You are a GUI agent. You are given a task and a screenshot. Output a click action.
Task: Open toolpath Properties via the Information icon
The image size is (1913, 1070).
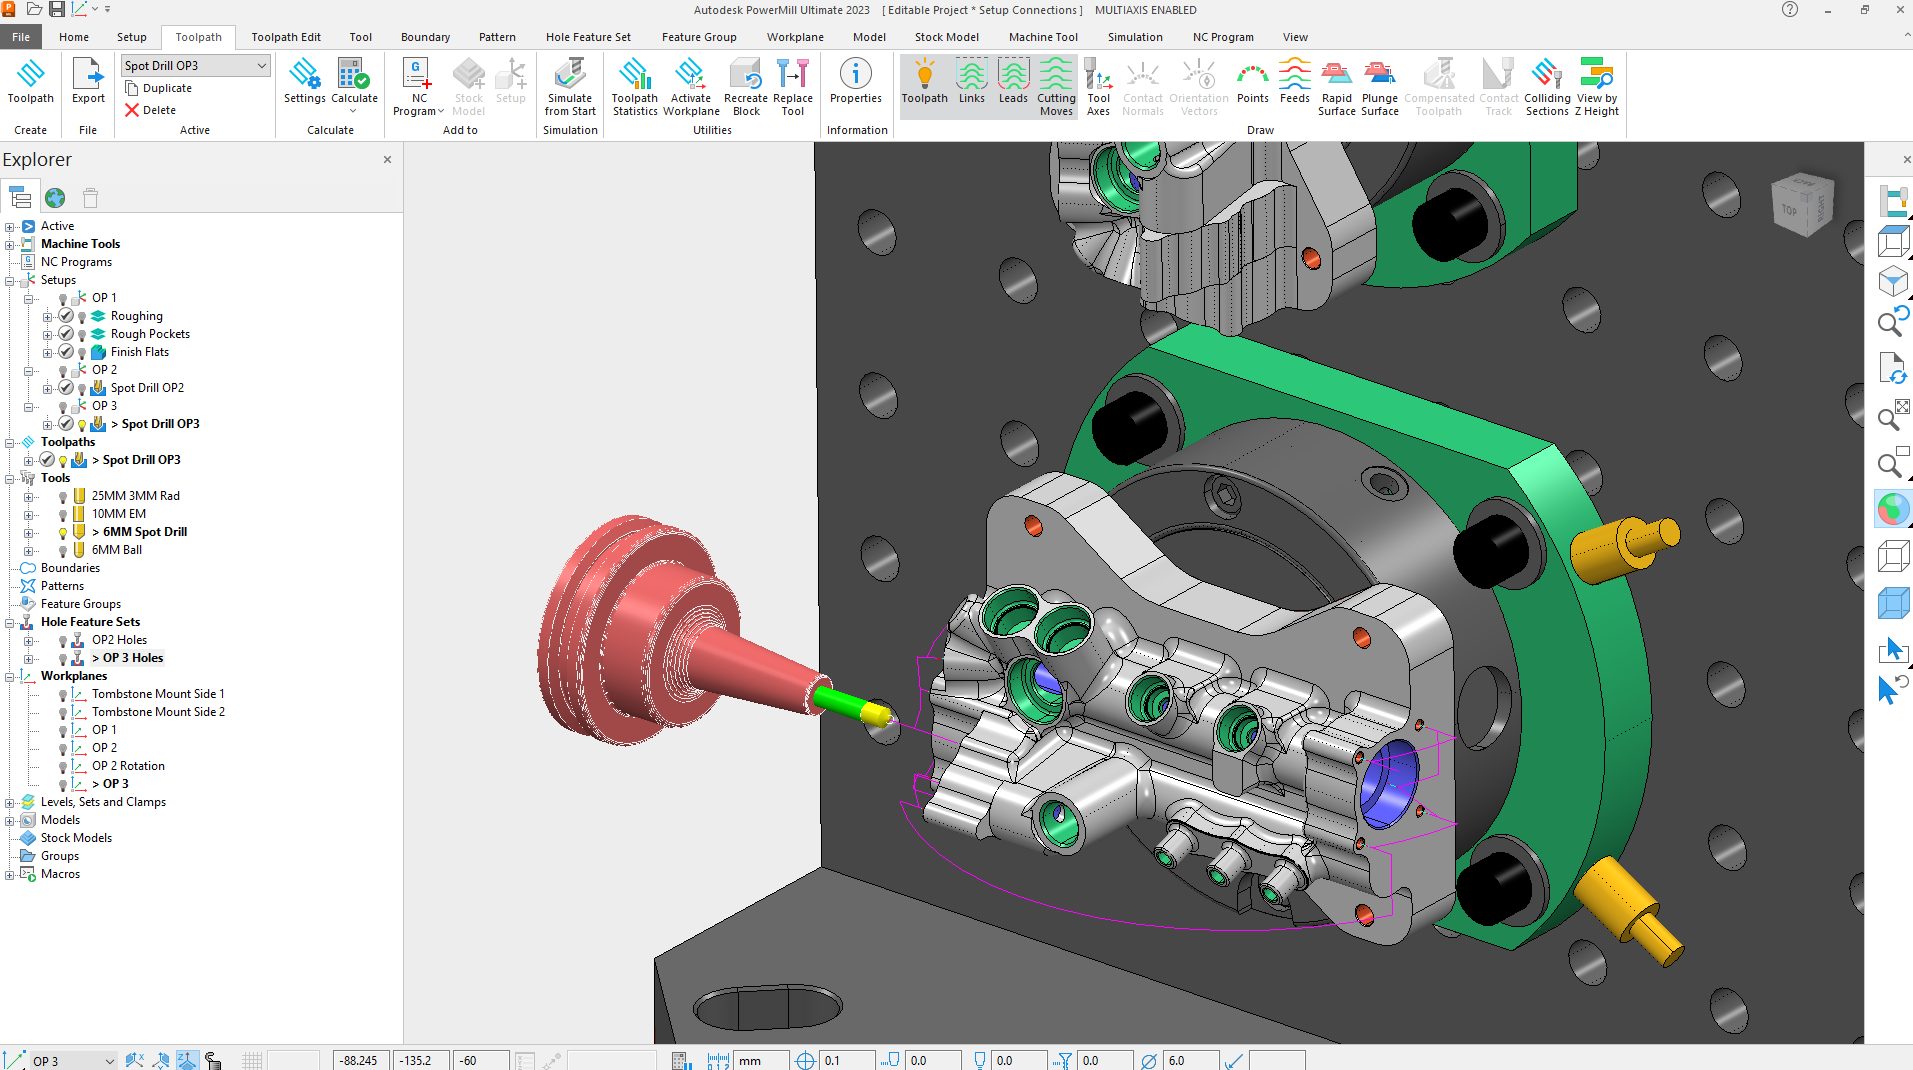[x=855, y=85]
